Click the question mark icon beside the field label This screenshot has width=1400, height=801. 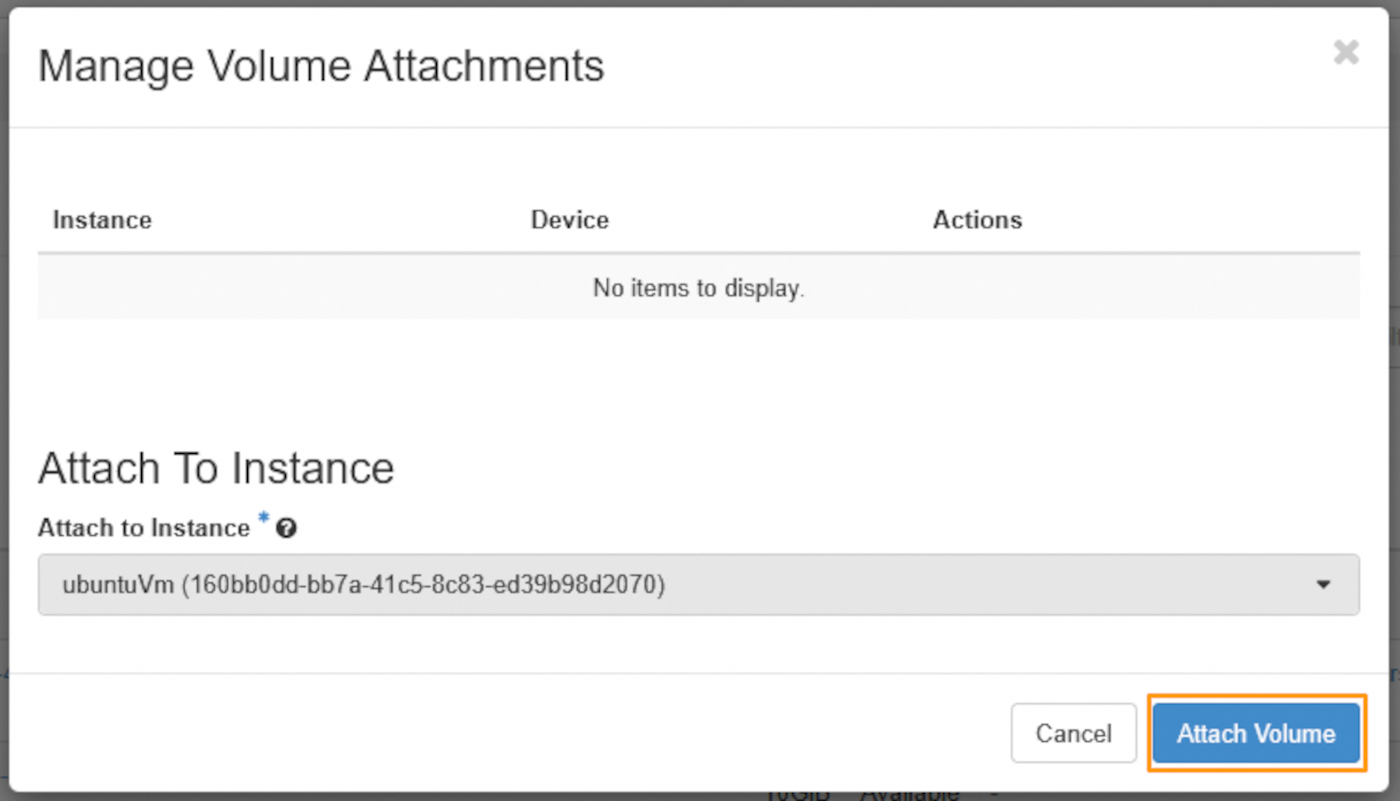(x=286, y=527)
